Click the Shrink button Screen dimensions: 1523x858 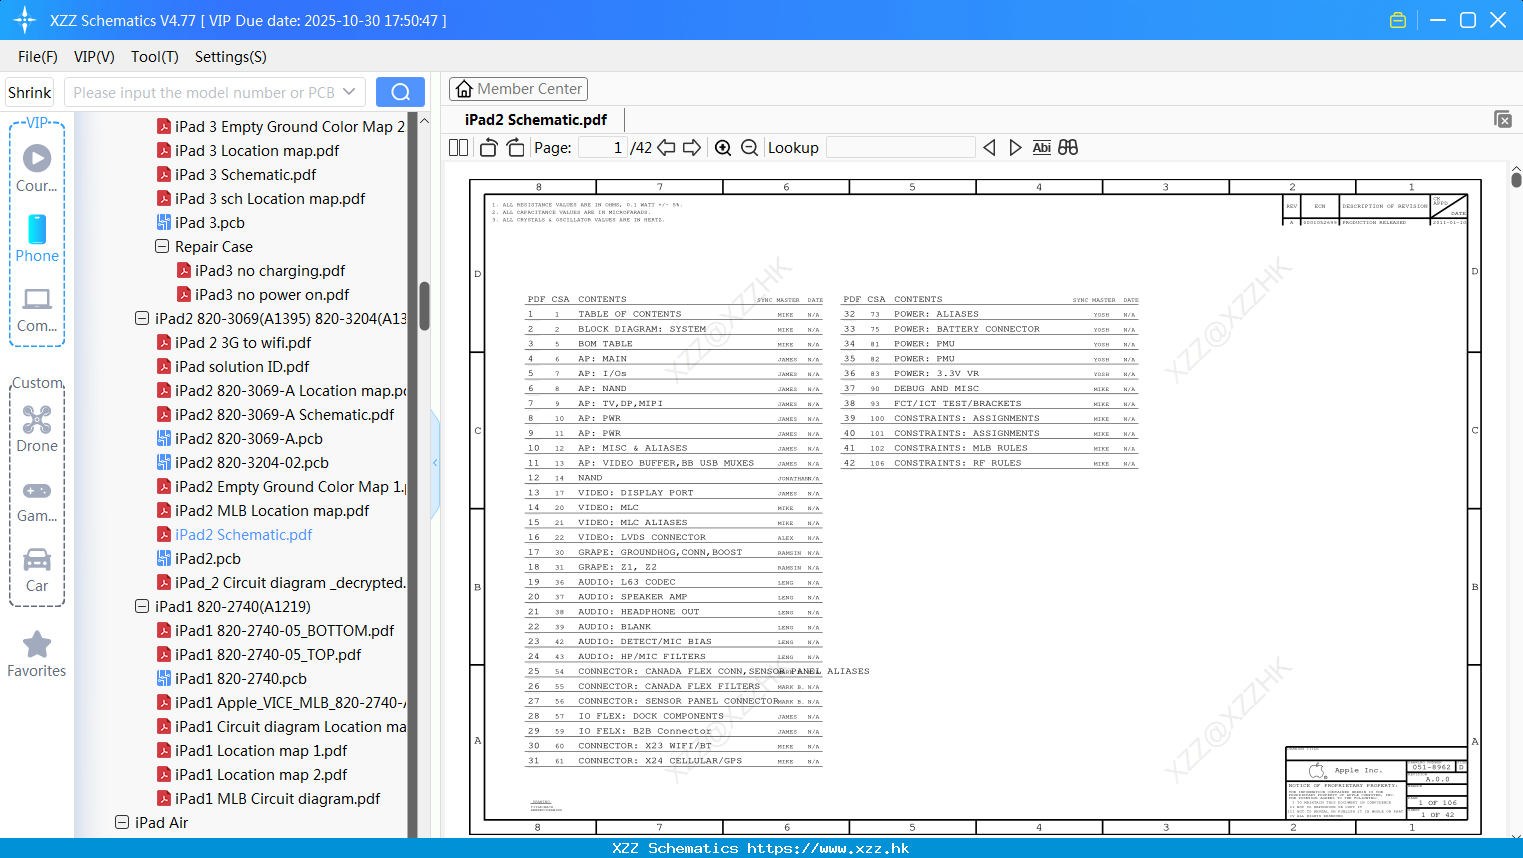29,92
